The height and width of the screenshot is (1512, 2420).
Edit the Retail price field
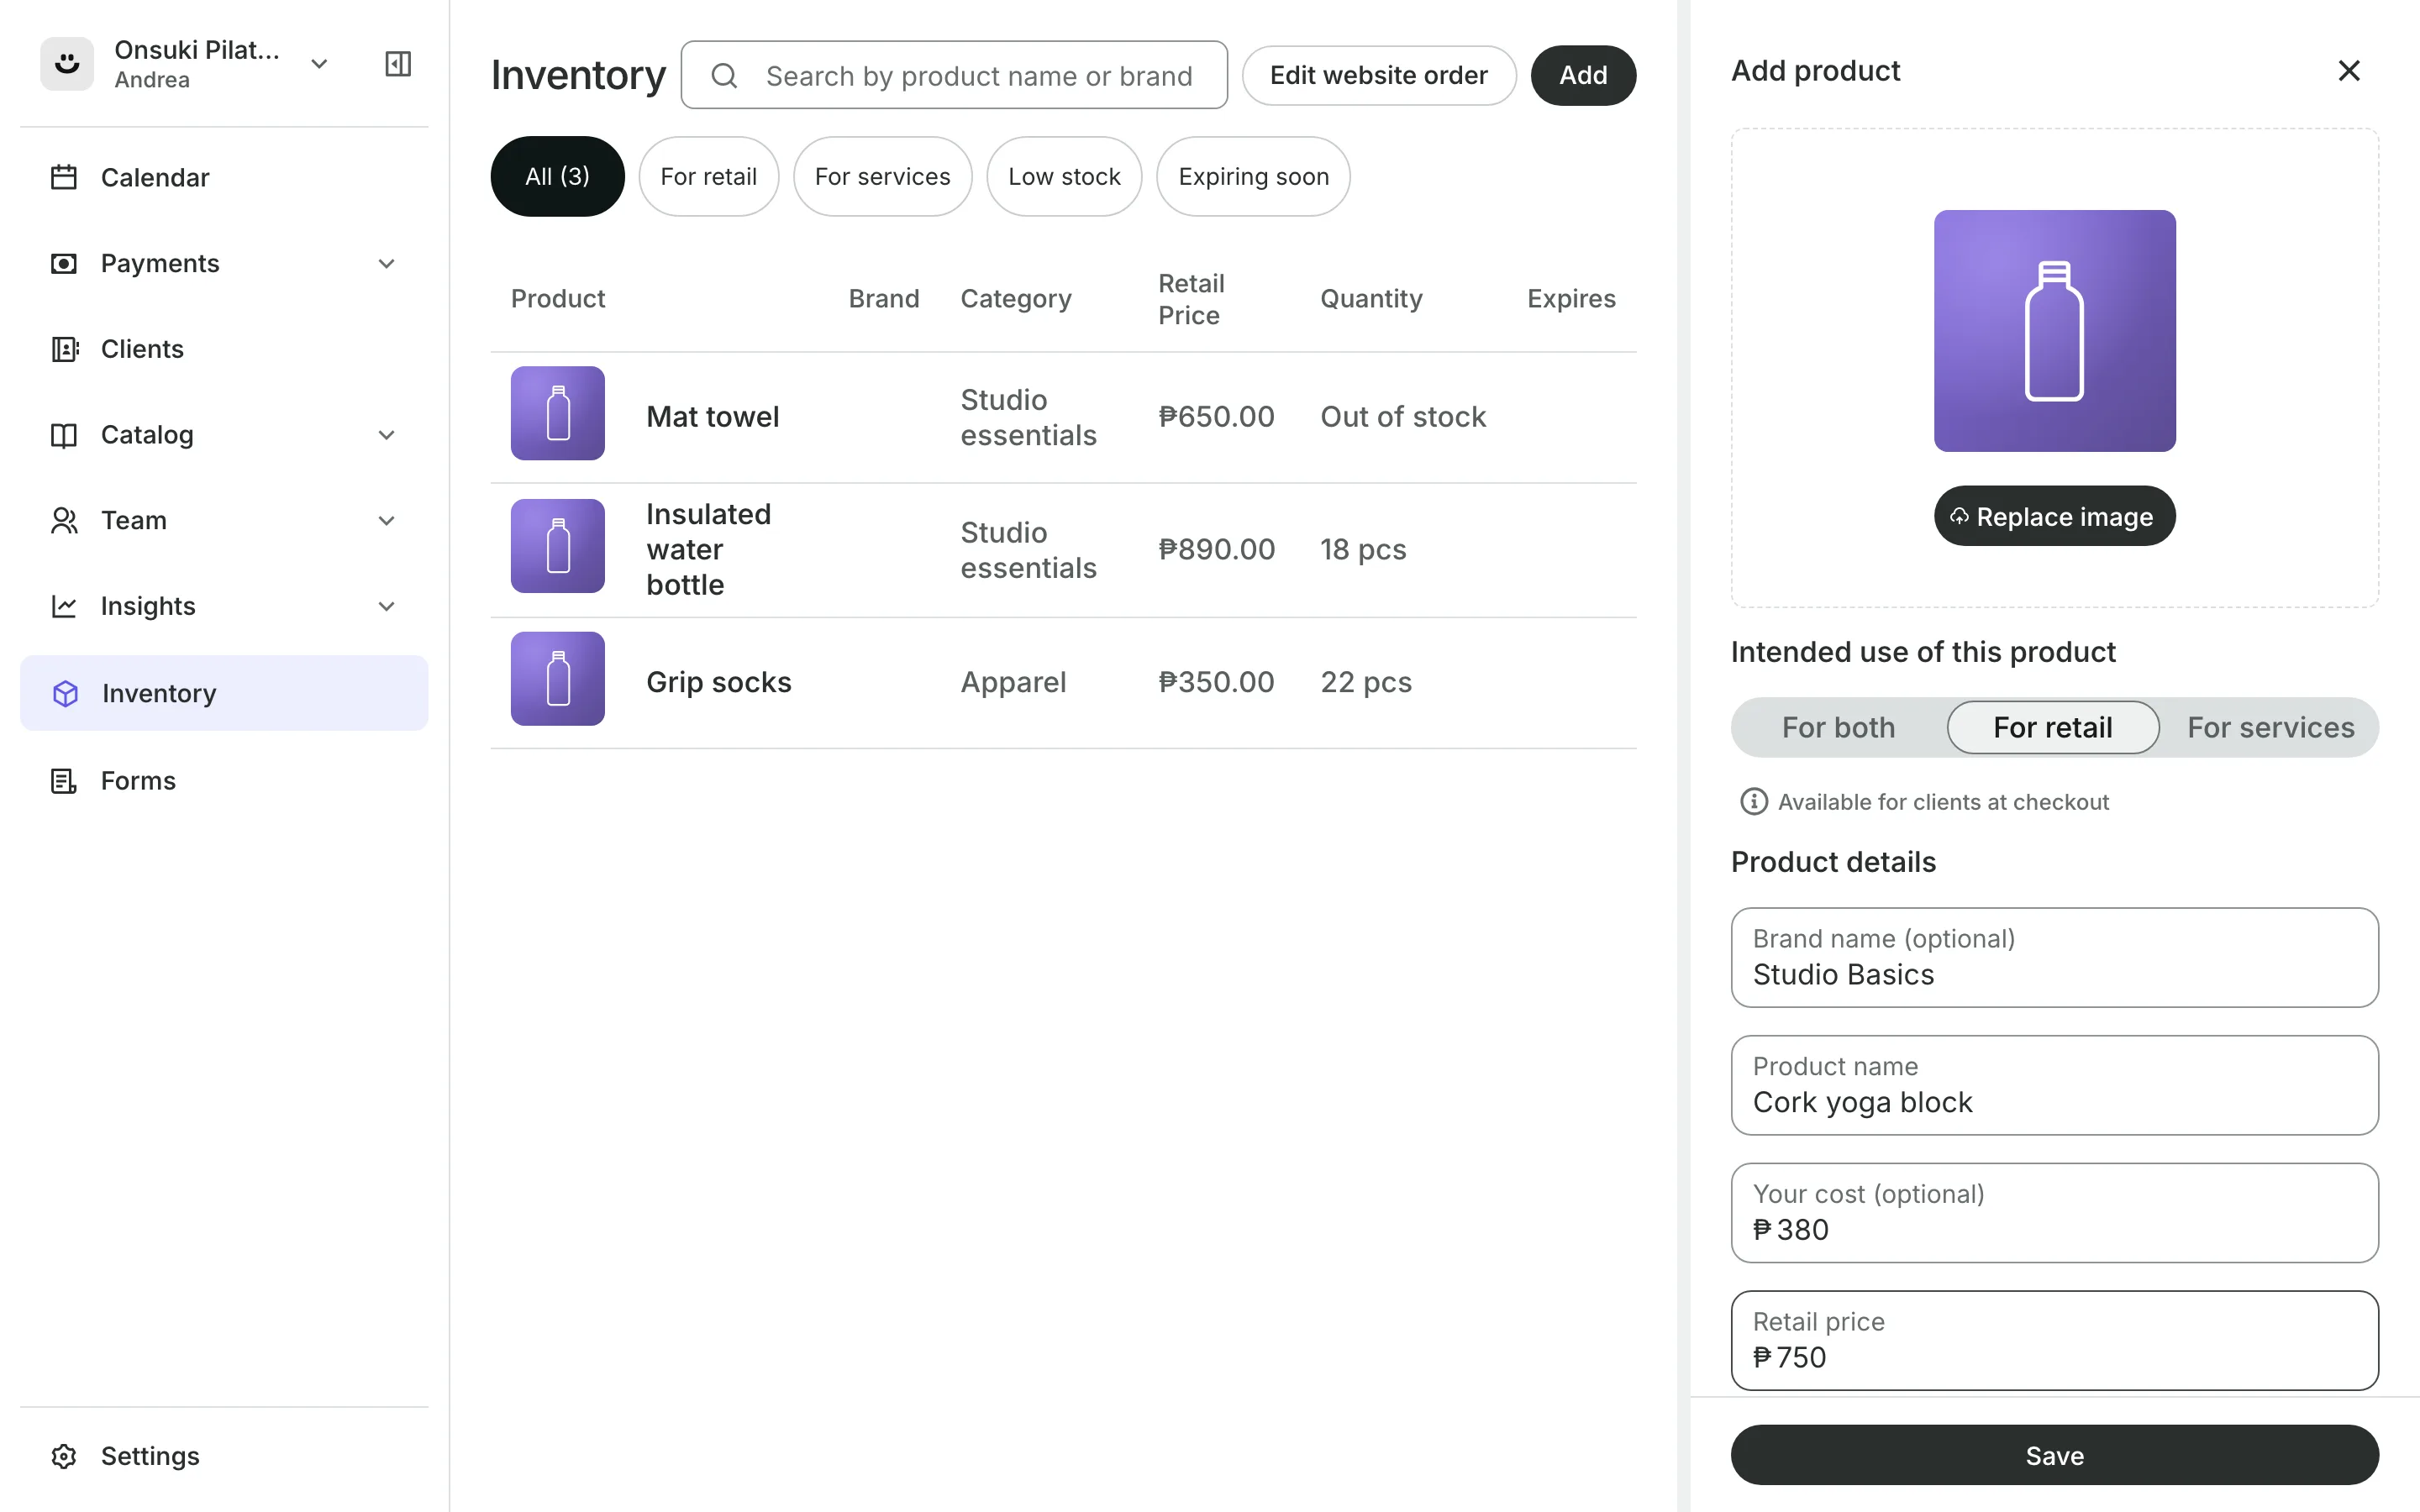pos(2054,1340)
